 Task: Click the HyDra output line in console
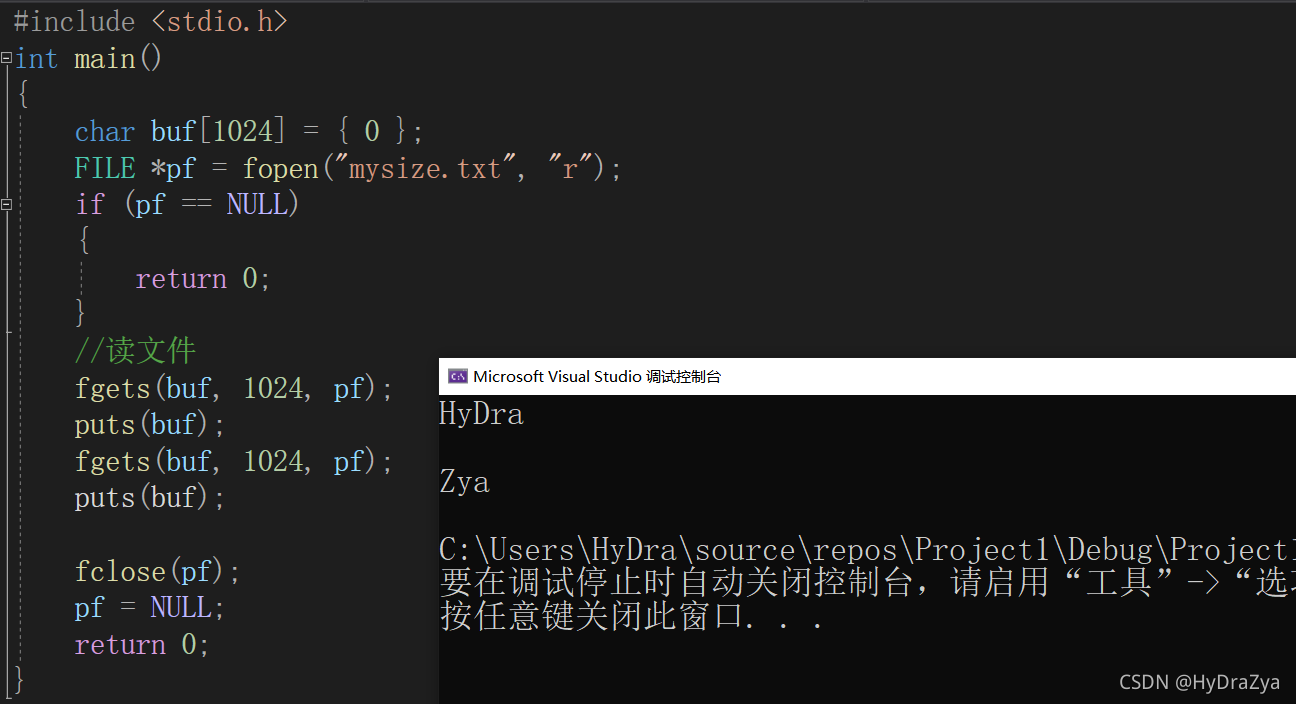pyautogui.click(x=481, y=414)
